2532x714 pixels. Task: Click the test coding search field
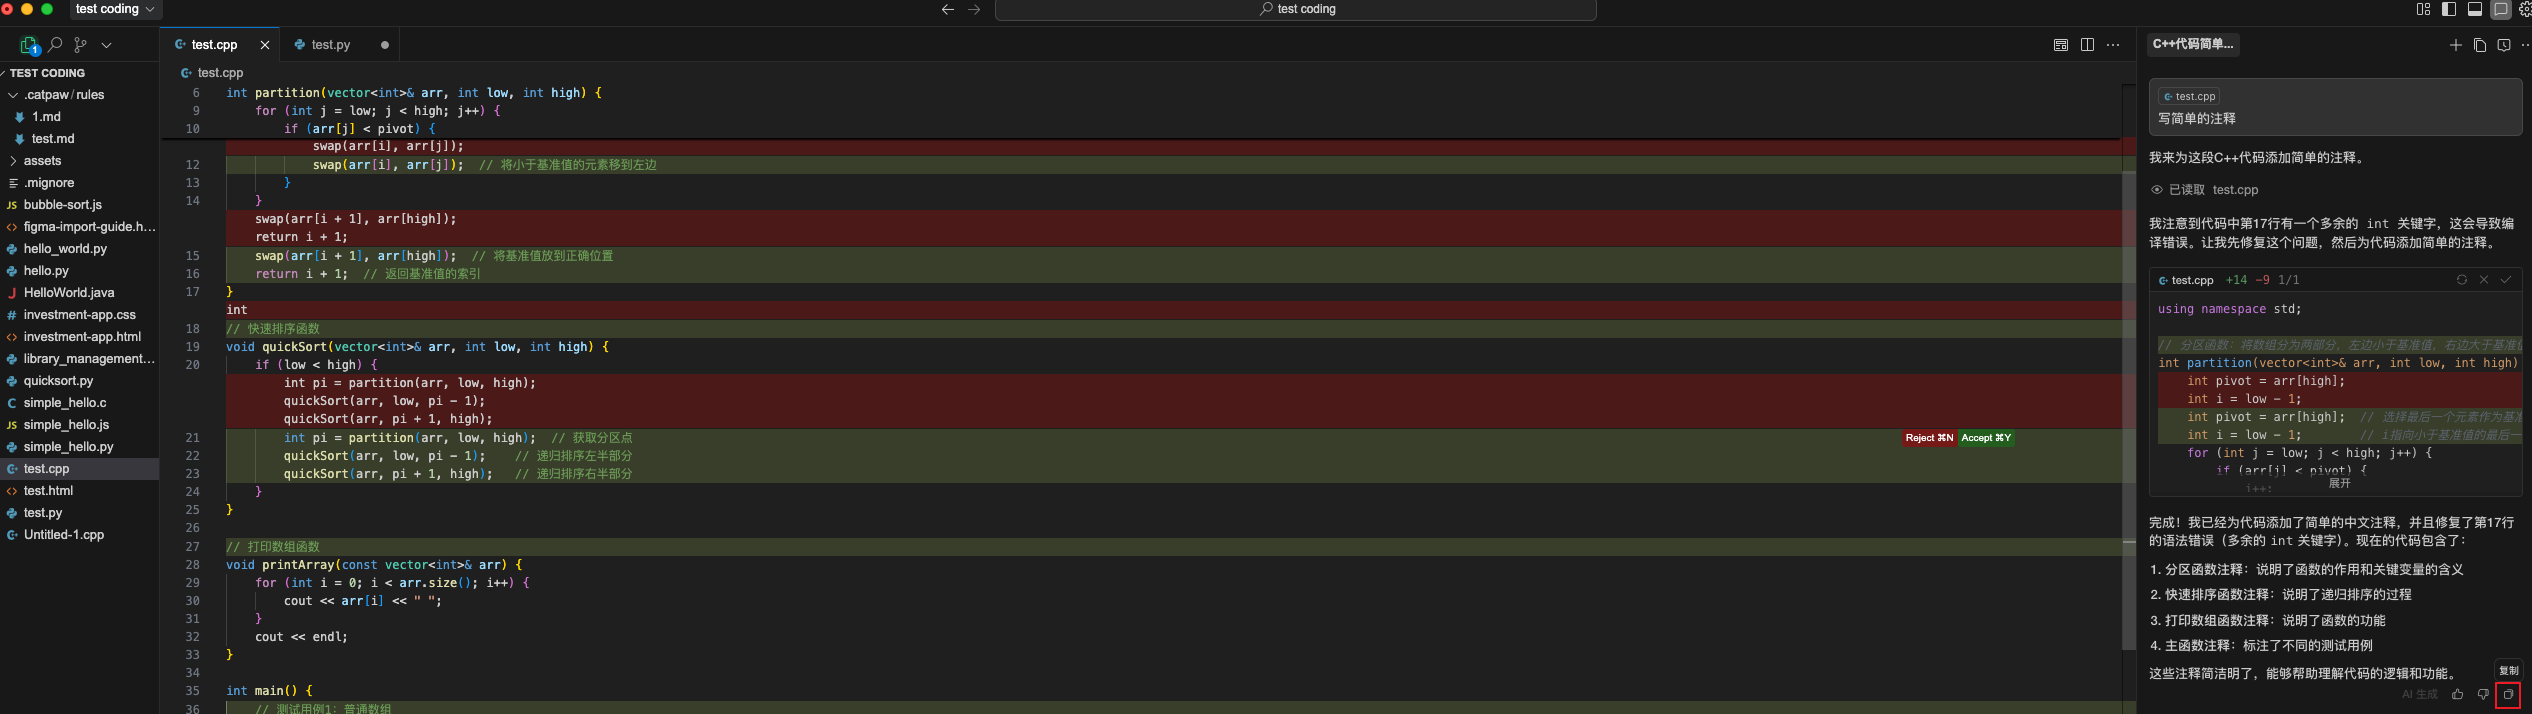[1296, 9]
